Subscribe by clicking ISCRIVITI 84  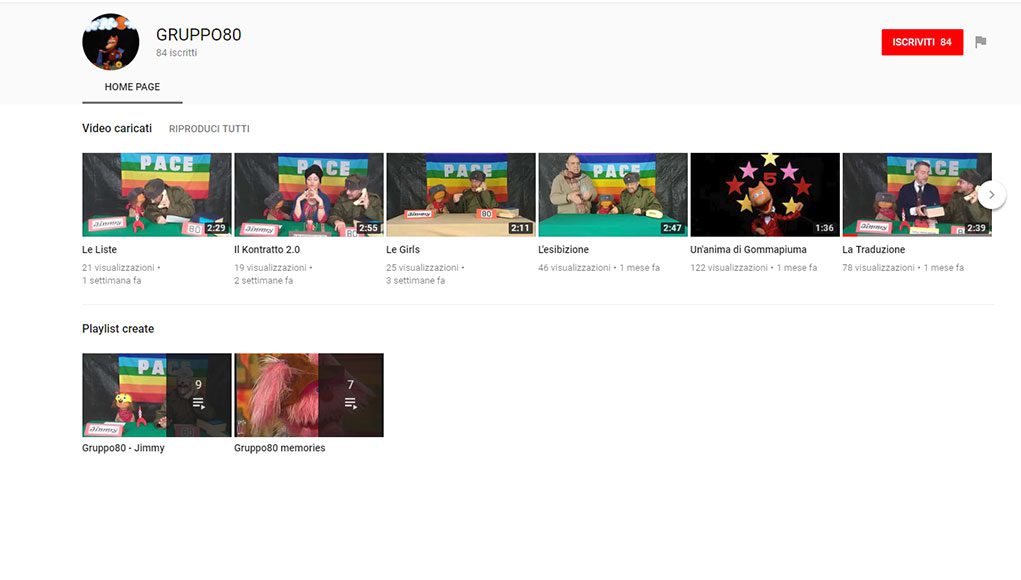pos(921,42)
